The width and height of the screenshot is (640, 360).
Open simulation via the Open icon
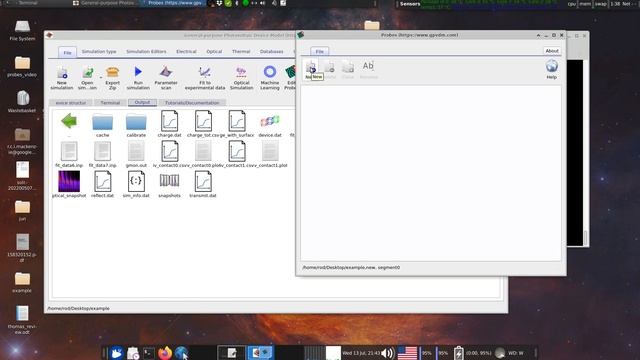87,78
